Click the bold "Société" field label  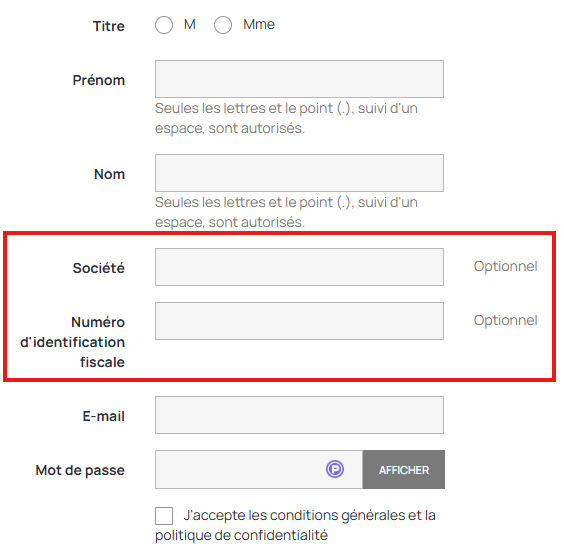coord(99,268)
